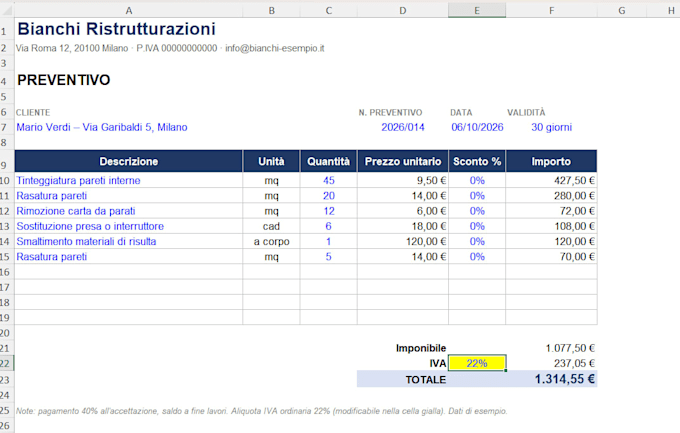
Task: Click the Descrizione table header
Action: tap(128, 161)
